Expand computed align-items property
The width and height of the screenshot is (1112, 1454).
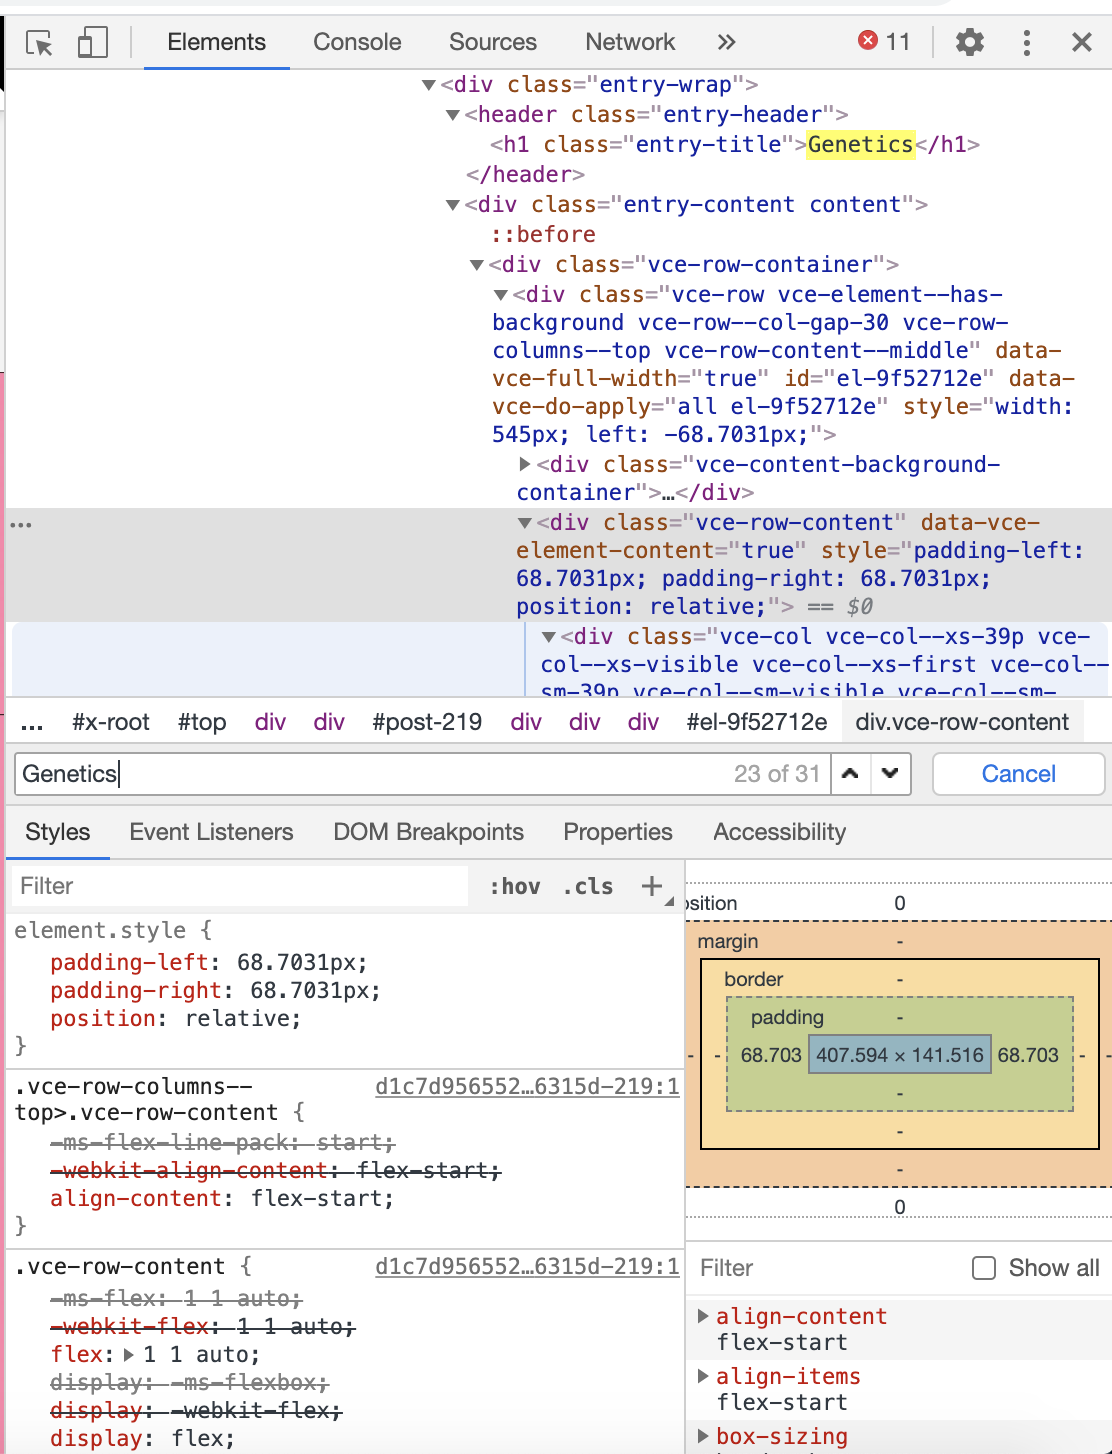pyautogui.click(x=703, y=1376)
